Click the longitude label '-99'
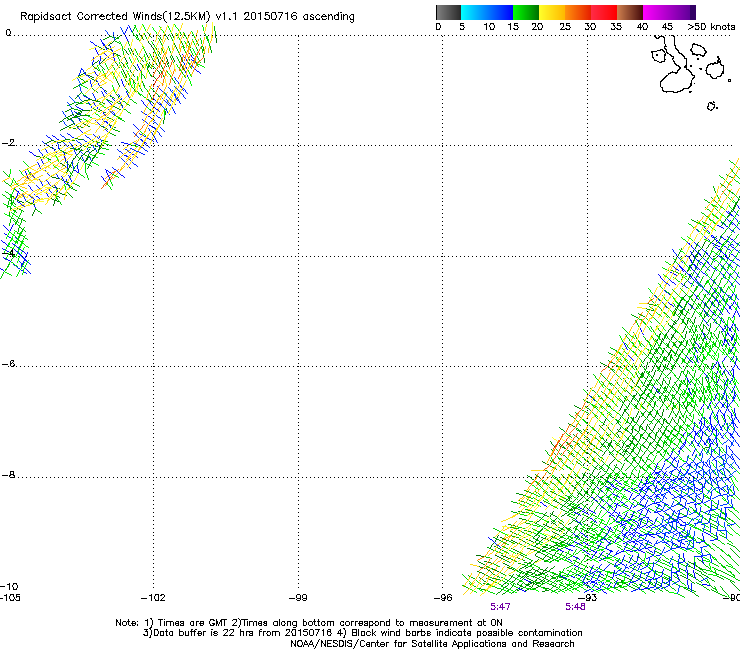The image size is (740, 650). coord(298,598)
